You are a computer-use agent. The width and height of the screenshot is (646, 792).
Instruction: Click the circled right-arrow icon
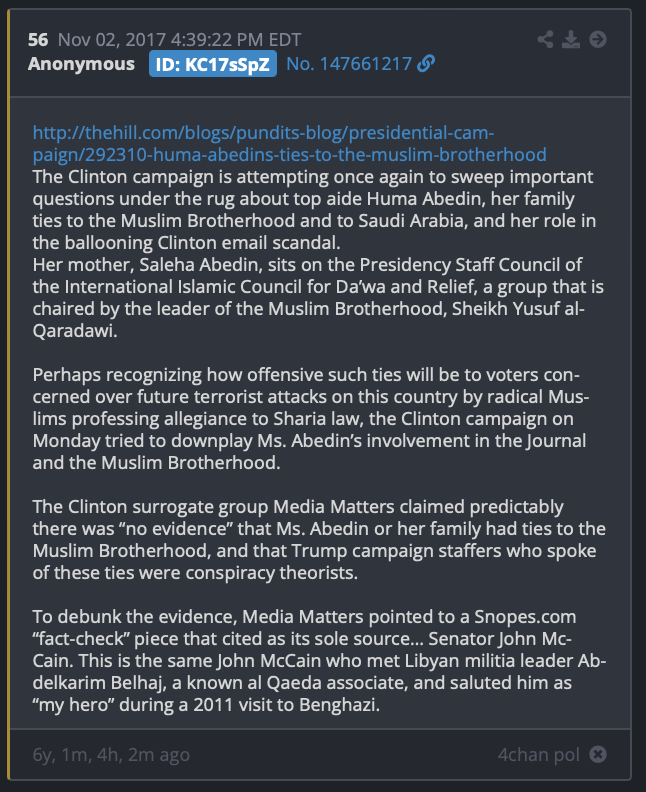pos(598,39)
